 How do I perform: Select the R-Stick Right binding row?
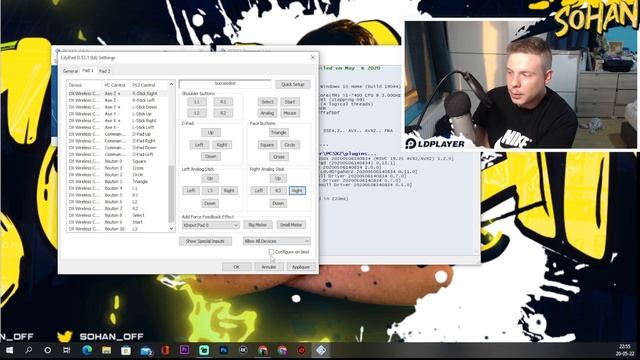118,93
